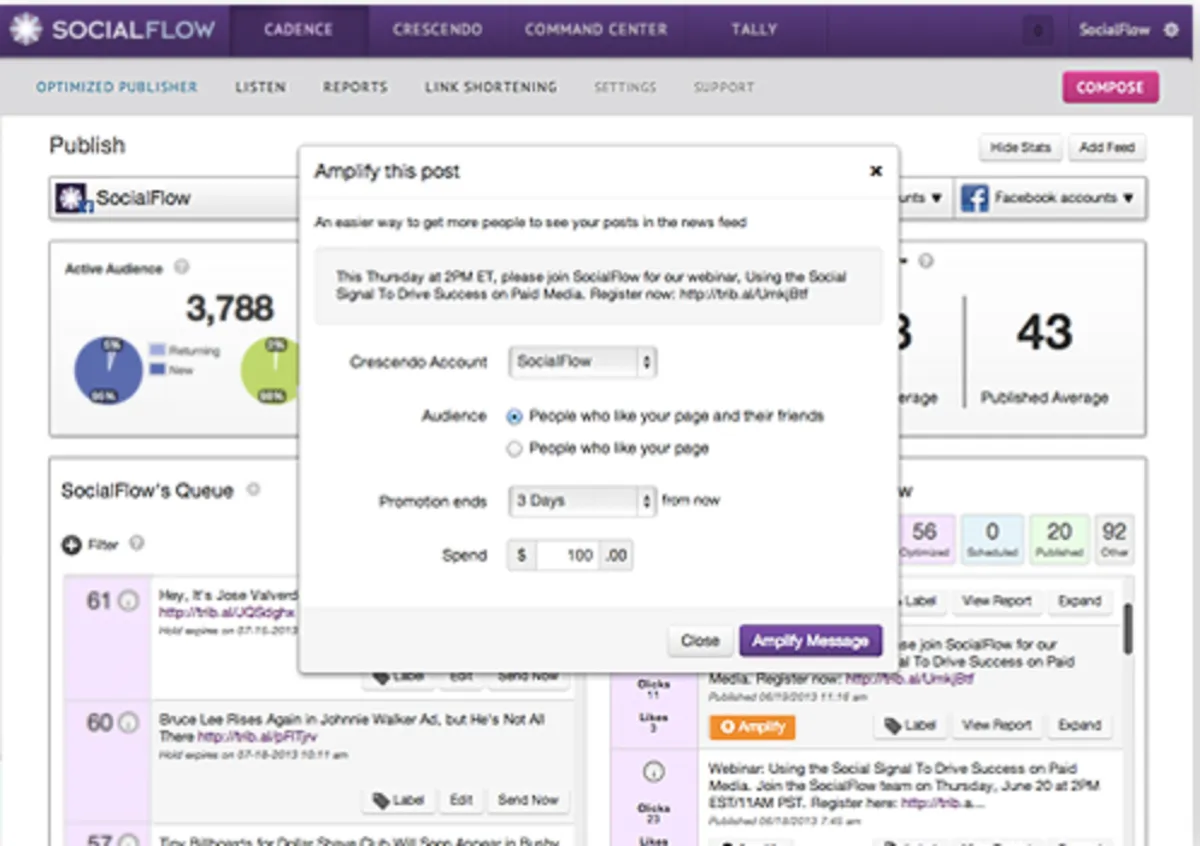Screen dimensions: 1200x846
Task: Filter by the 0 Scheduled counter
Action: pos(992,538)
